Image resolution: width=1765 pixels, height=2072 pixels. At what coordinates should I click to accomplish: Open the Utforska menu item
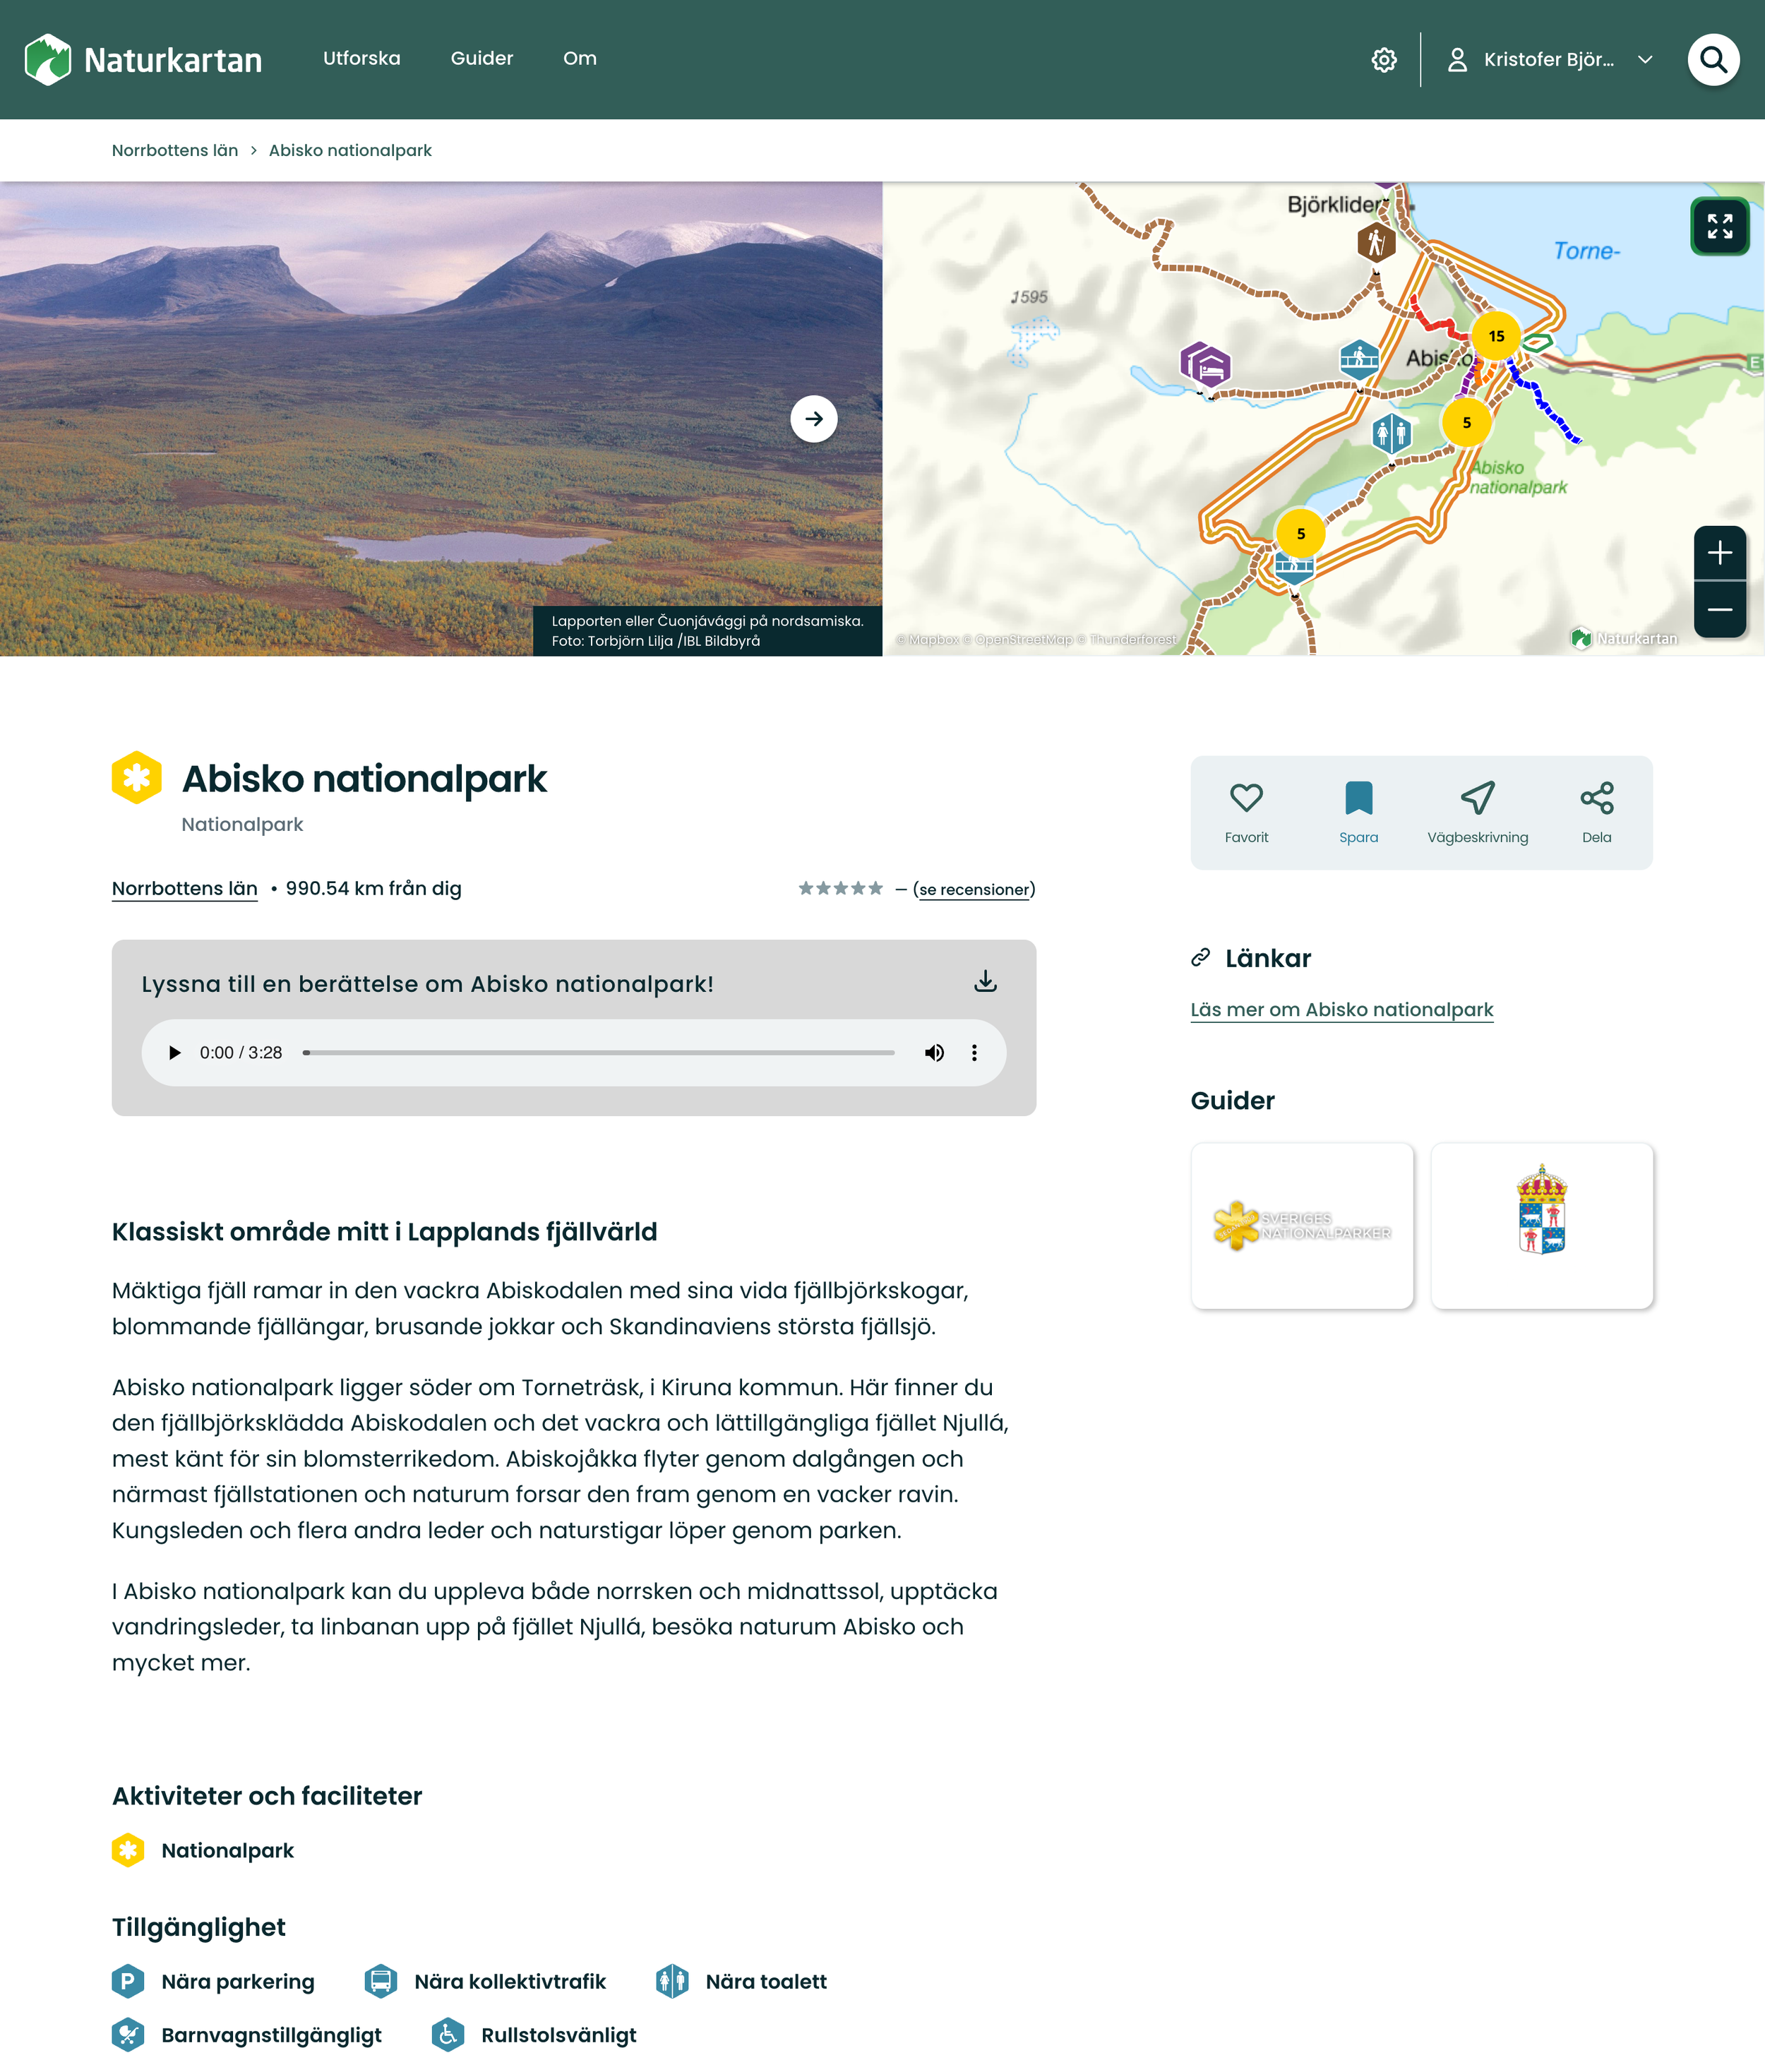click(361, 58)
